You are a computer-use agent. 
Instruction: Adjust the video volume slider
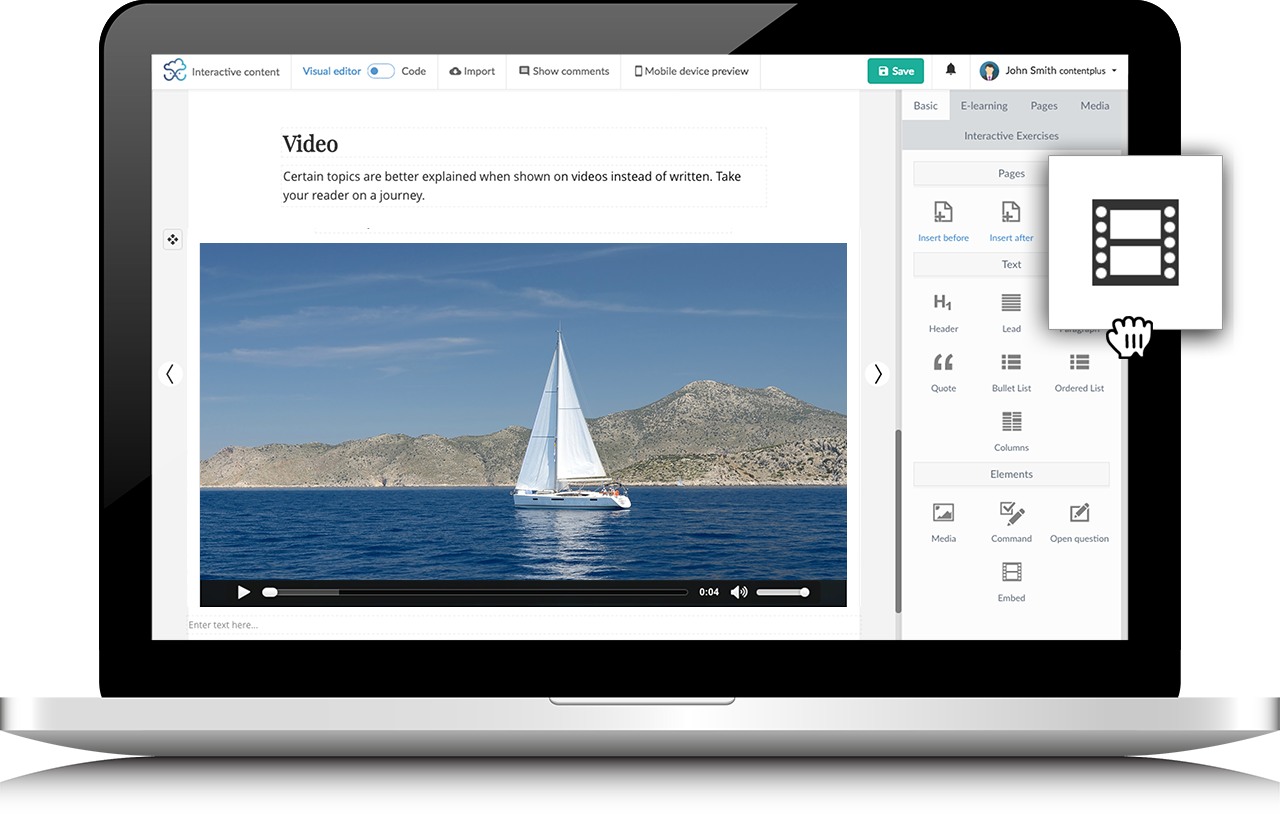tap(783, 592)
